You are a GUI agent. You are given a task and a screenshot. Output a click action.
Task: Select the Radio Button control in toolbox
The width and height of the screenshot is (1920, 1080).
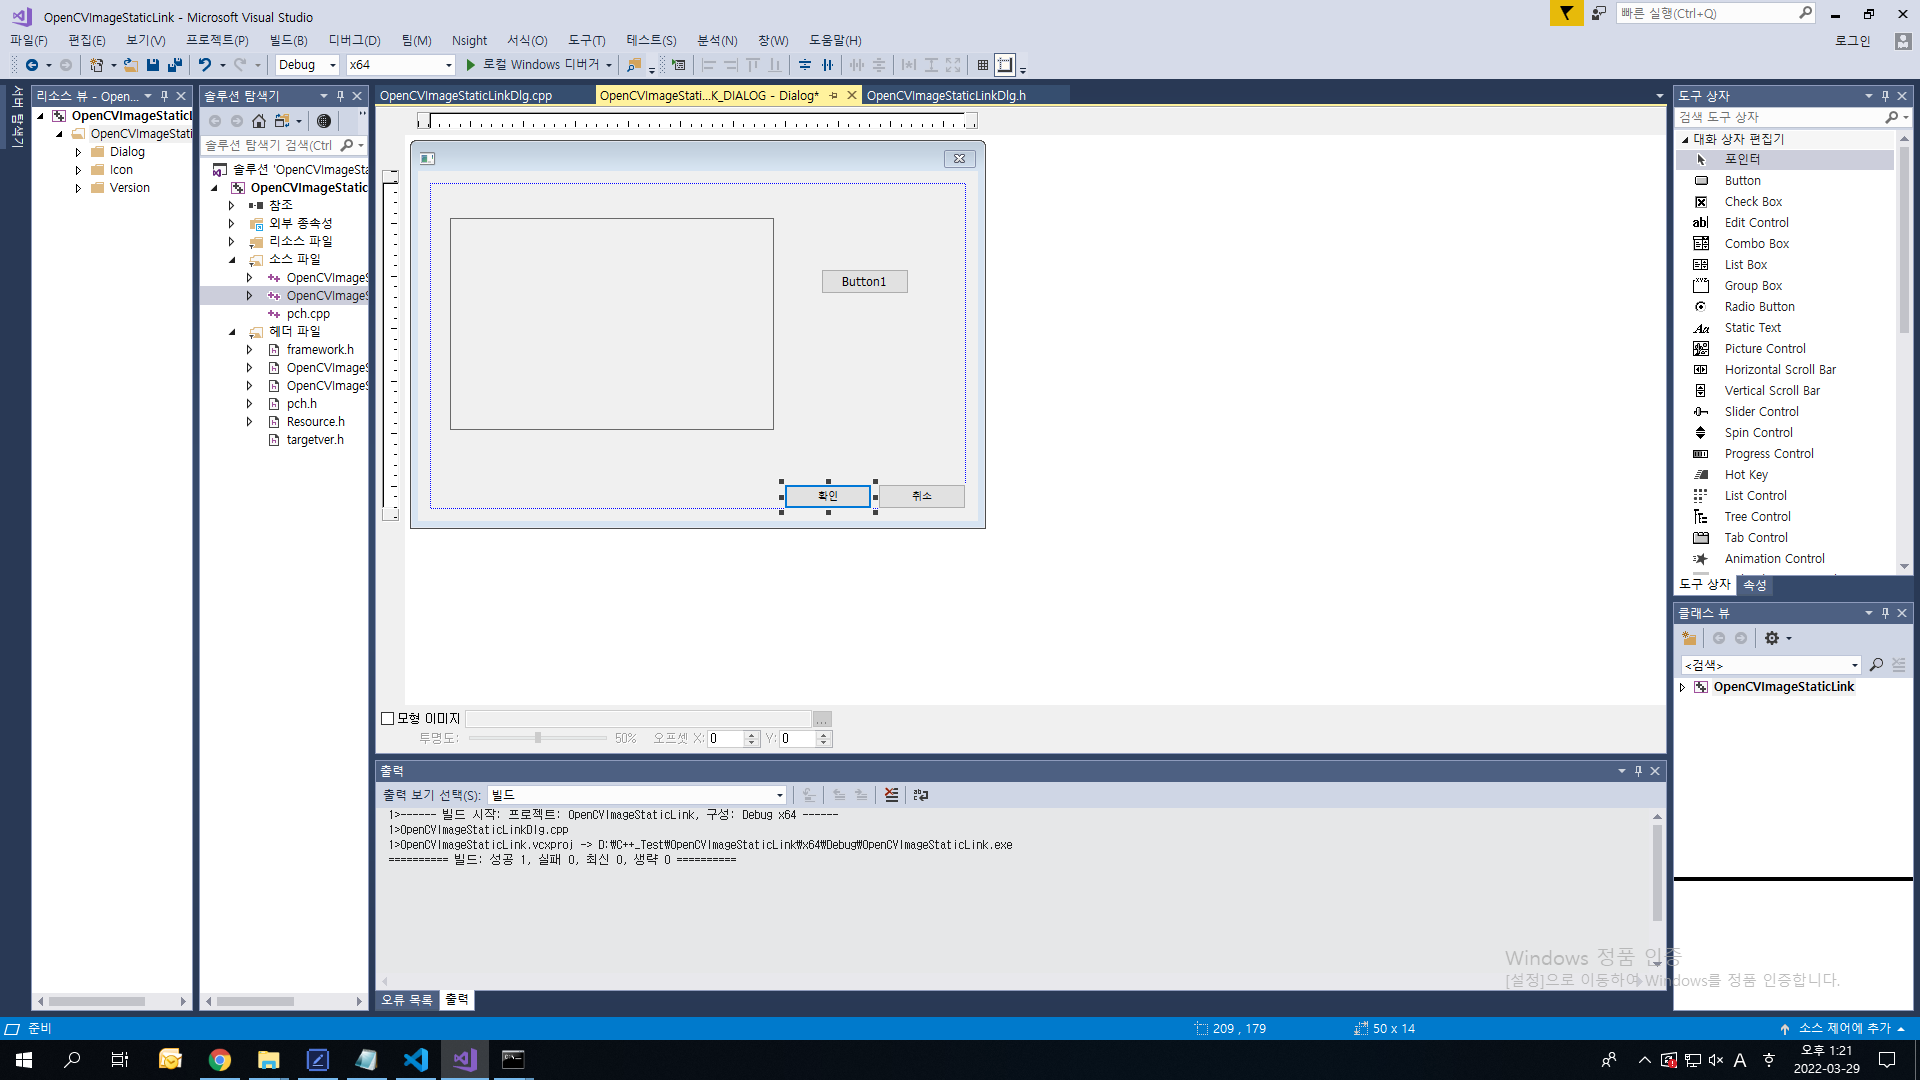1758,307
